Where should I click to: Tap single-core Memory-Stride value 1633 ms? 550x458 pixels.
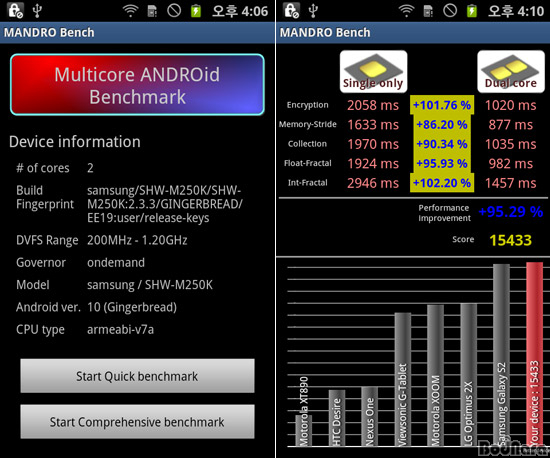pos(373,125)
